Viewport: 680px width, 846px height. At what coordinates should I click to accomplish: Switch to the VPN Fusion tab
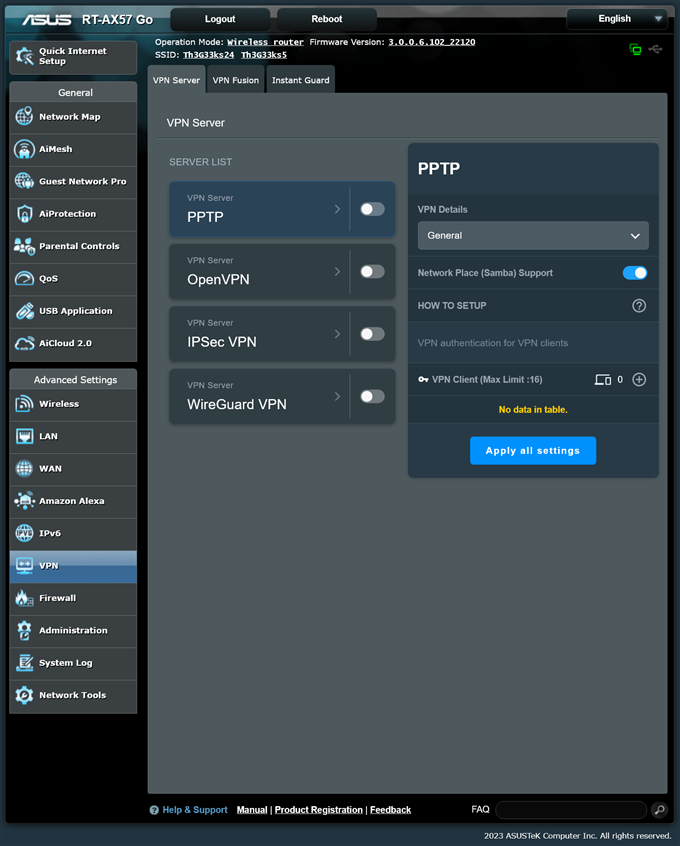(236, 80)
